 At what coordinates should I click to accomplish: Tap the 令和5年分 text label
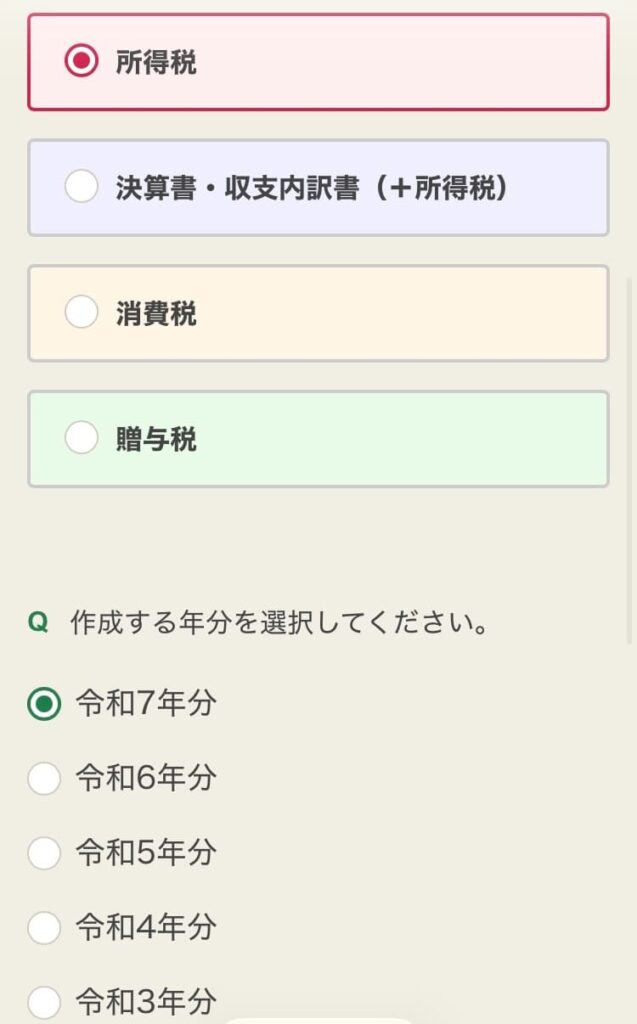[x=146, y=853]
